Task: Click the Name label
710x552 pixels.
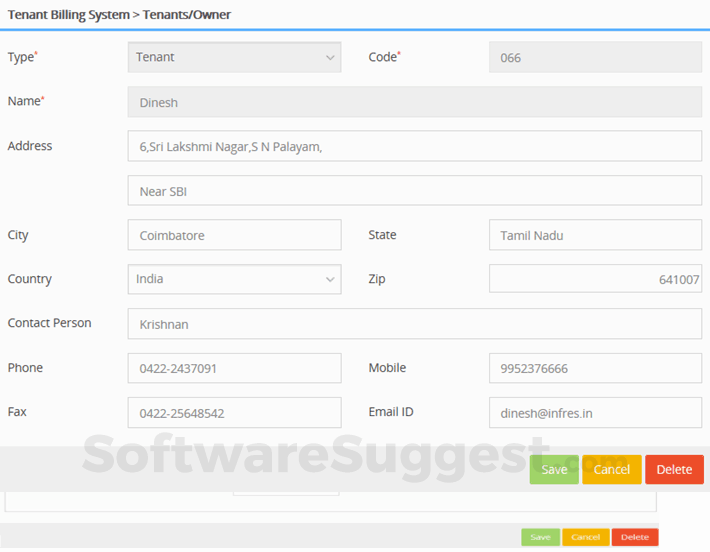Action: click(x=24, y=101)
